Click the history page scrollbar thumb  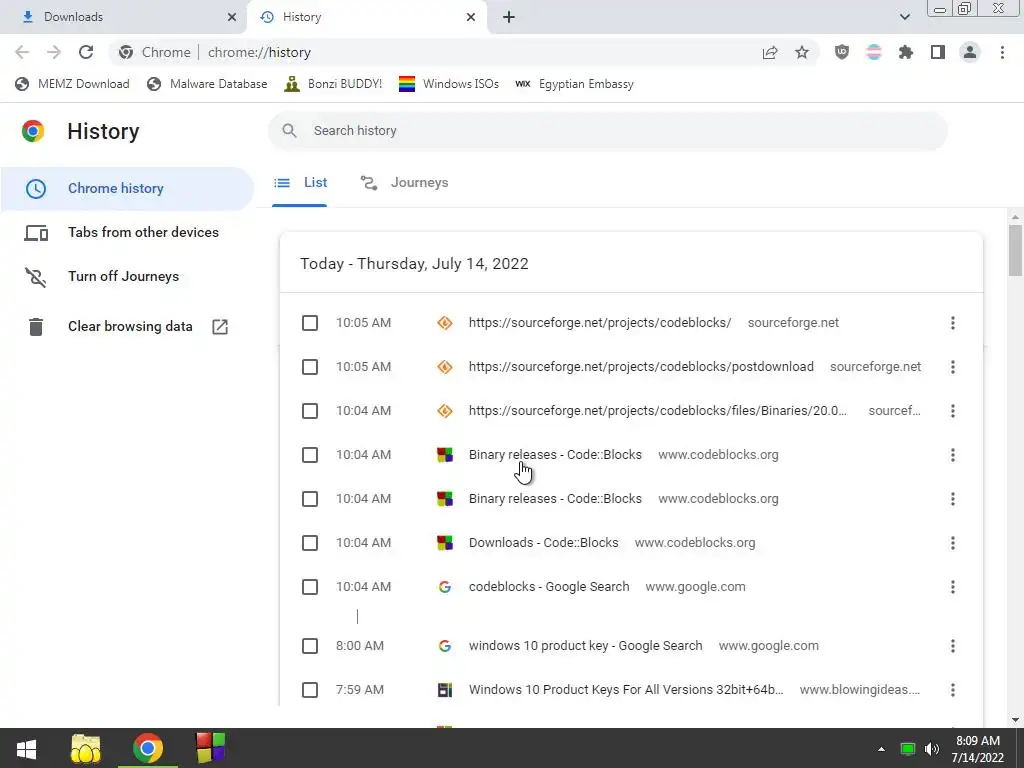tap(1015, 250)
